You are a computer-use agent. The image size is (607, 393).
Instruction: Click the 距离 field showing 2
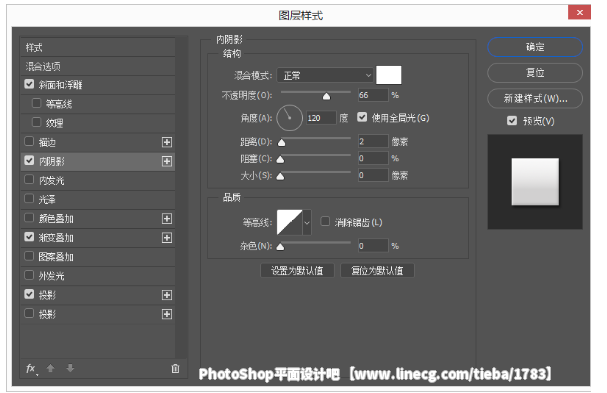[x=373, y=141]
